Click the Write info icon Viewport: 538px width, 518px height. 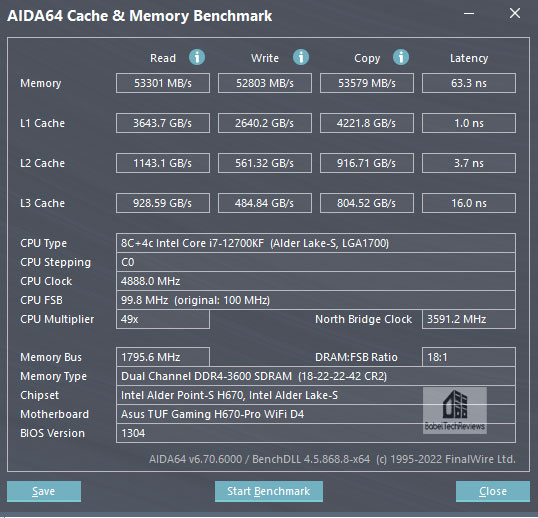[x=301, y=57]
